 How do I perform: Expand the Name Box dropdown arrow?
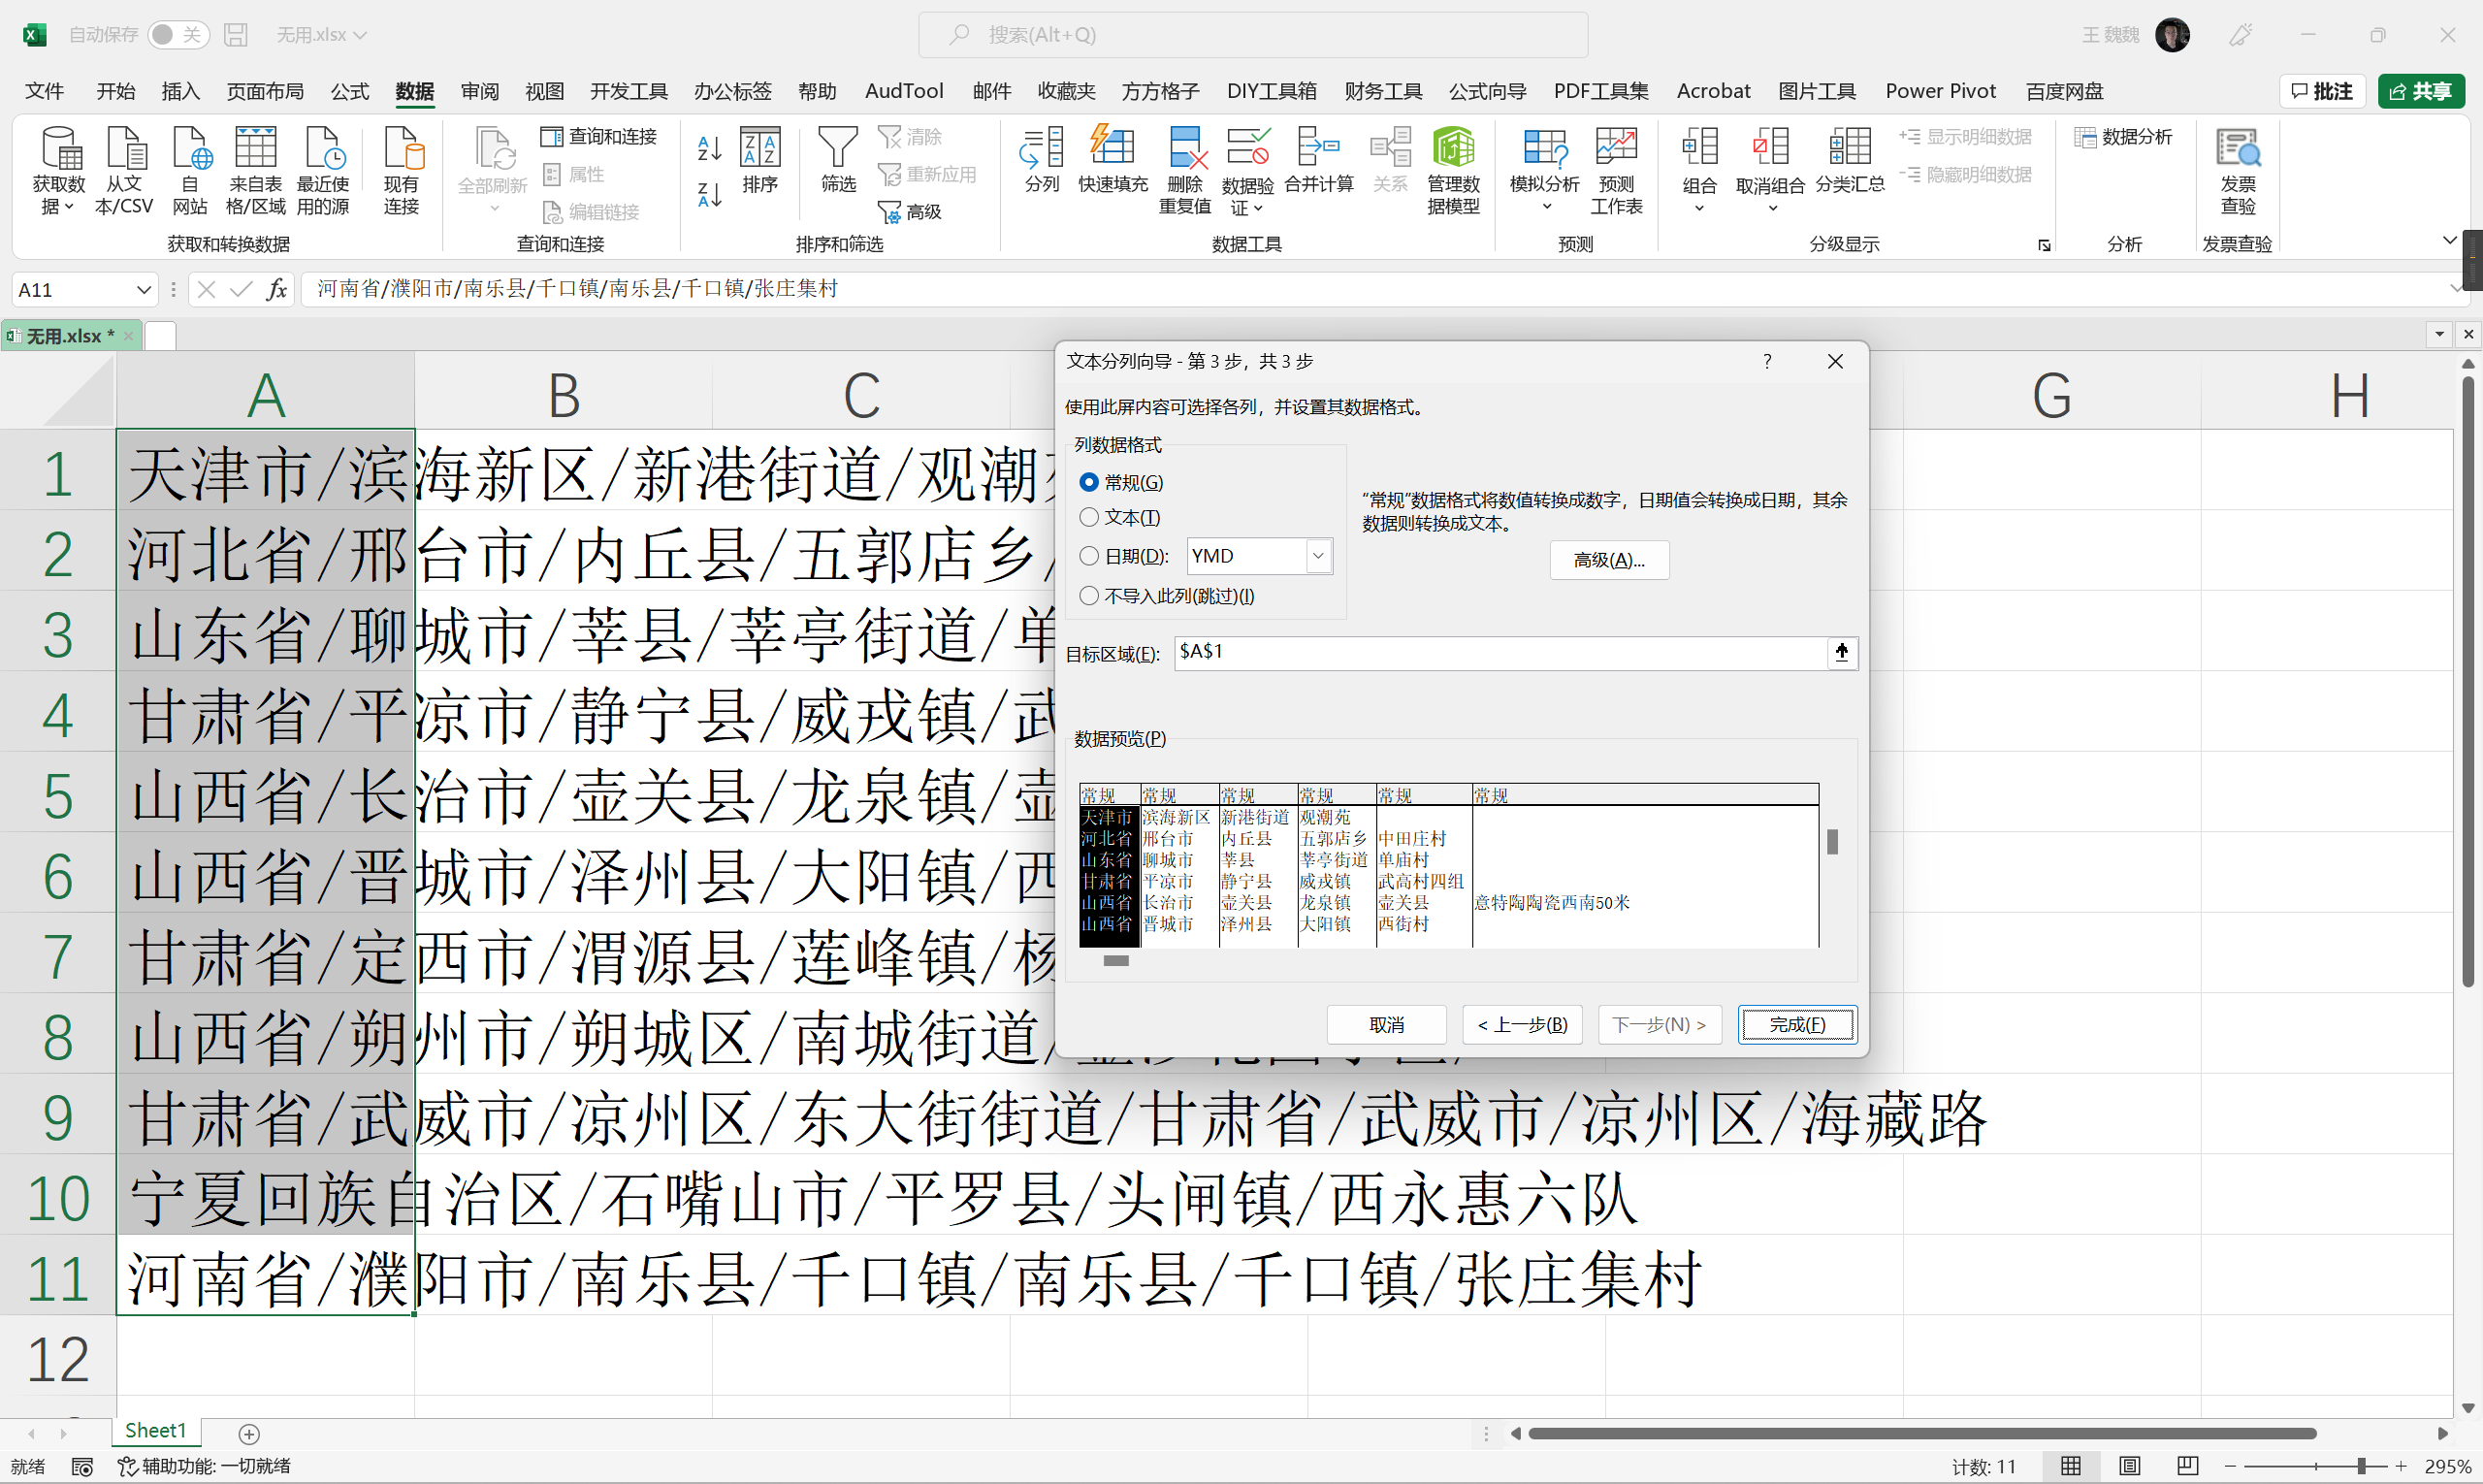point(143,290)
